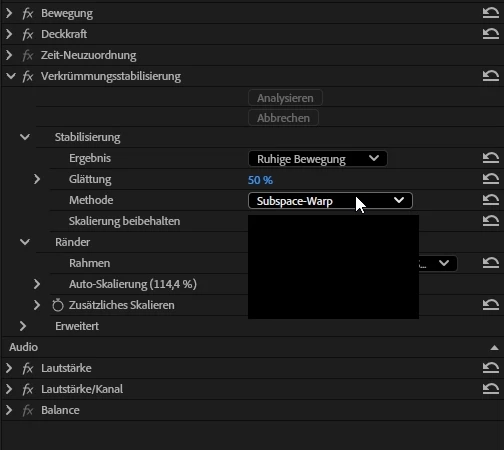The height and width of the screenshot is (450, 504).
Task: Expand the Zusätzliches Skalieren parameter
Action: tap(37, 305)
